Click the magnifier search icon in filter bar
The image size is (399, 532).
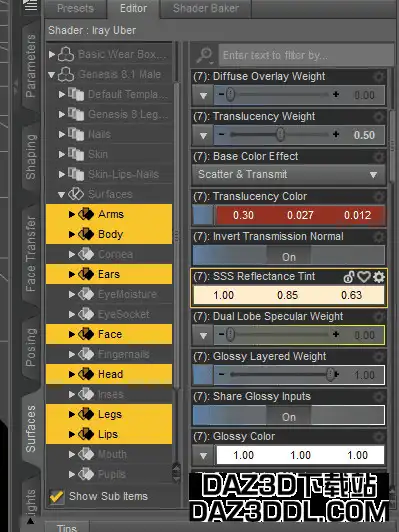click(205, 55)
